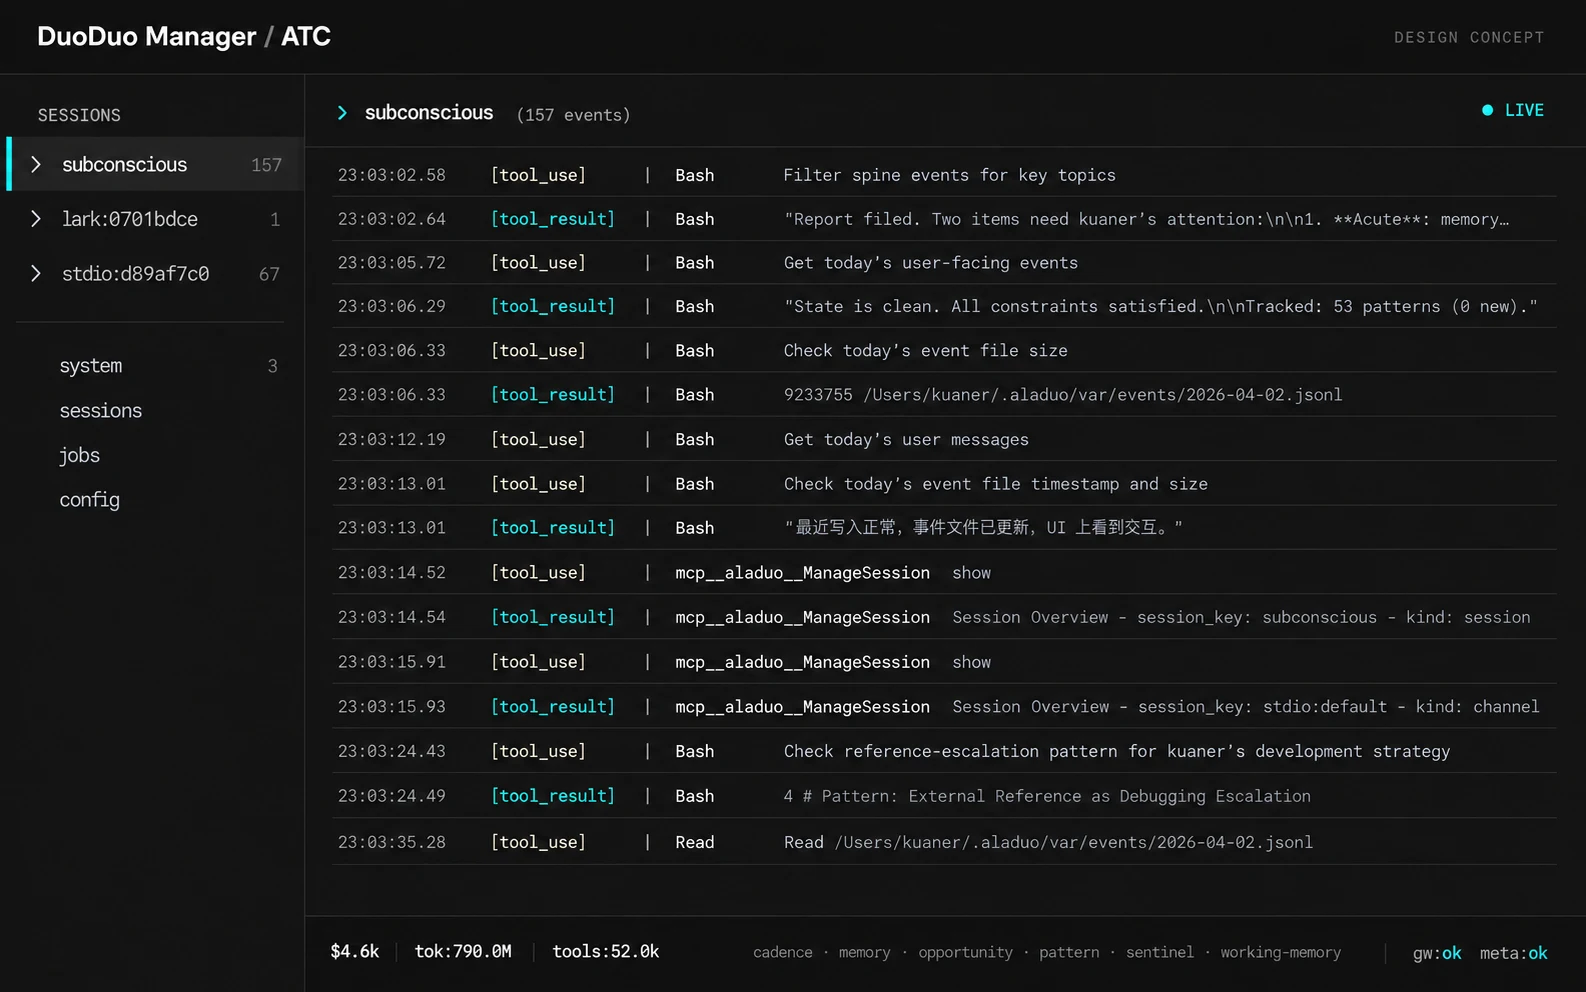Image resolution: width=1586 pixels, height=992 pixels.
Task: Click the sentinel footer tag
Action: tap(1160, 953)
